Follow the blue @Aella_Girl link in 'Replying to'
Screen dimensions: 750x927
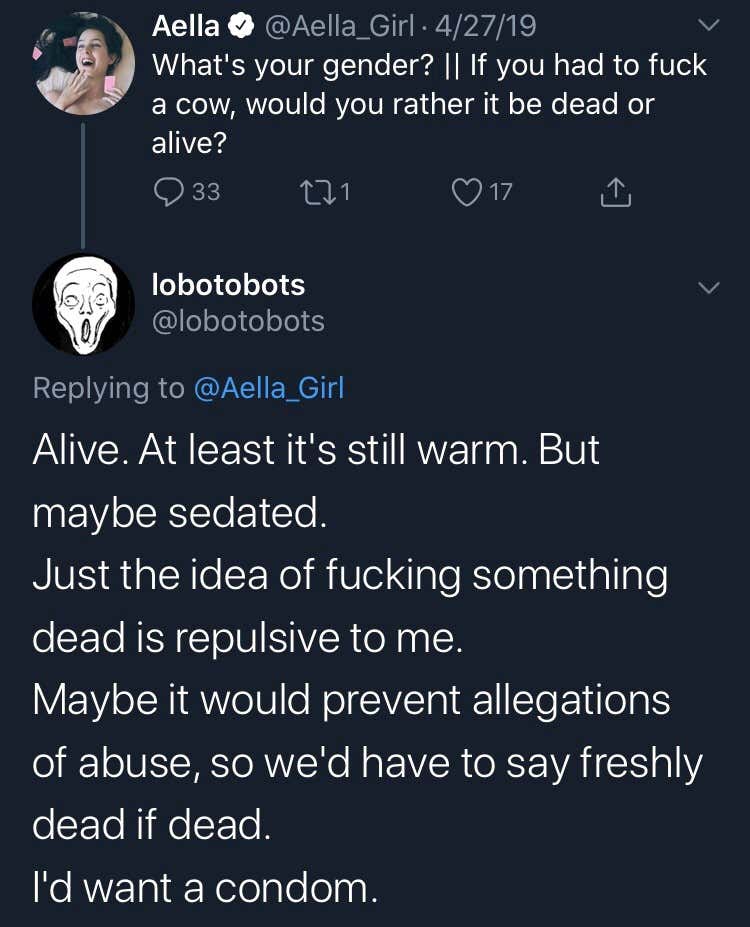tap(267, 387)
